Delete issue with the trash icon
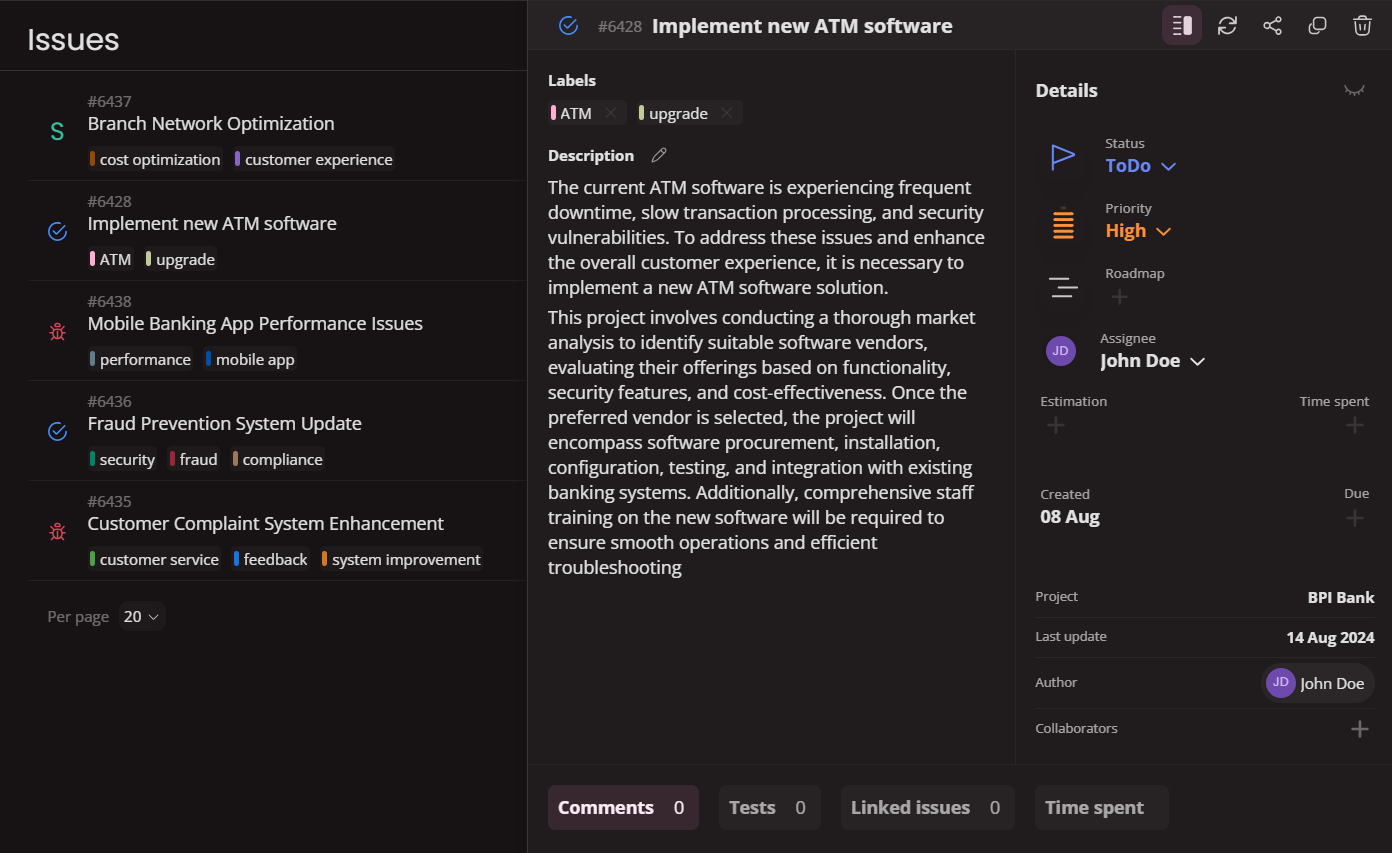Image resolution: width=1392 pixels, height=853 pixels. [1362, 26]
